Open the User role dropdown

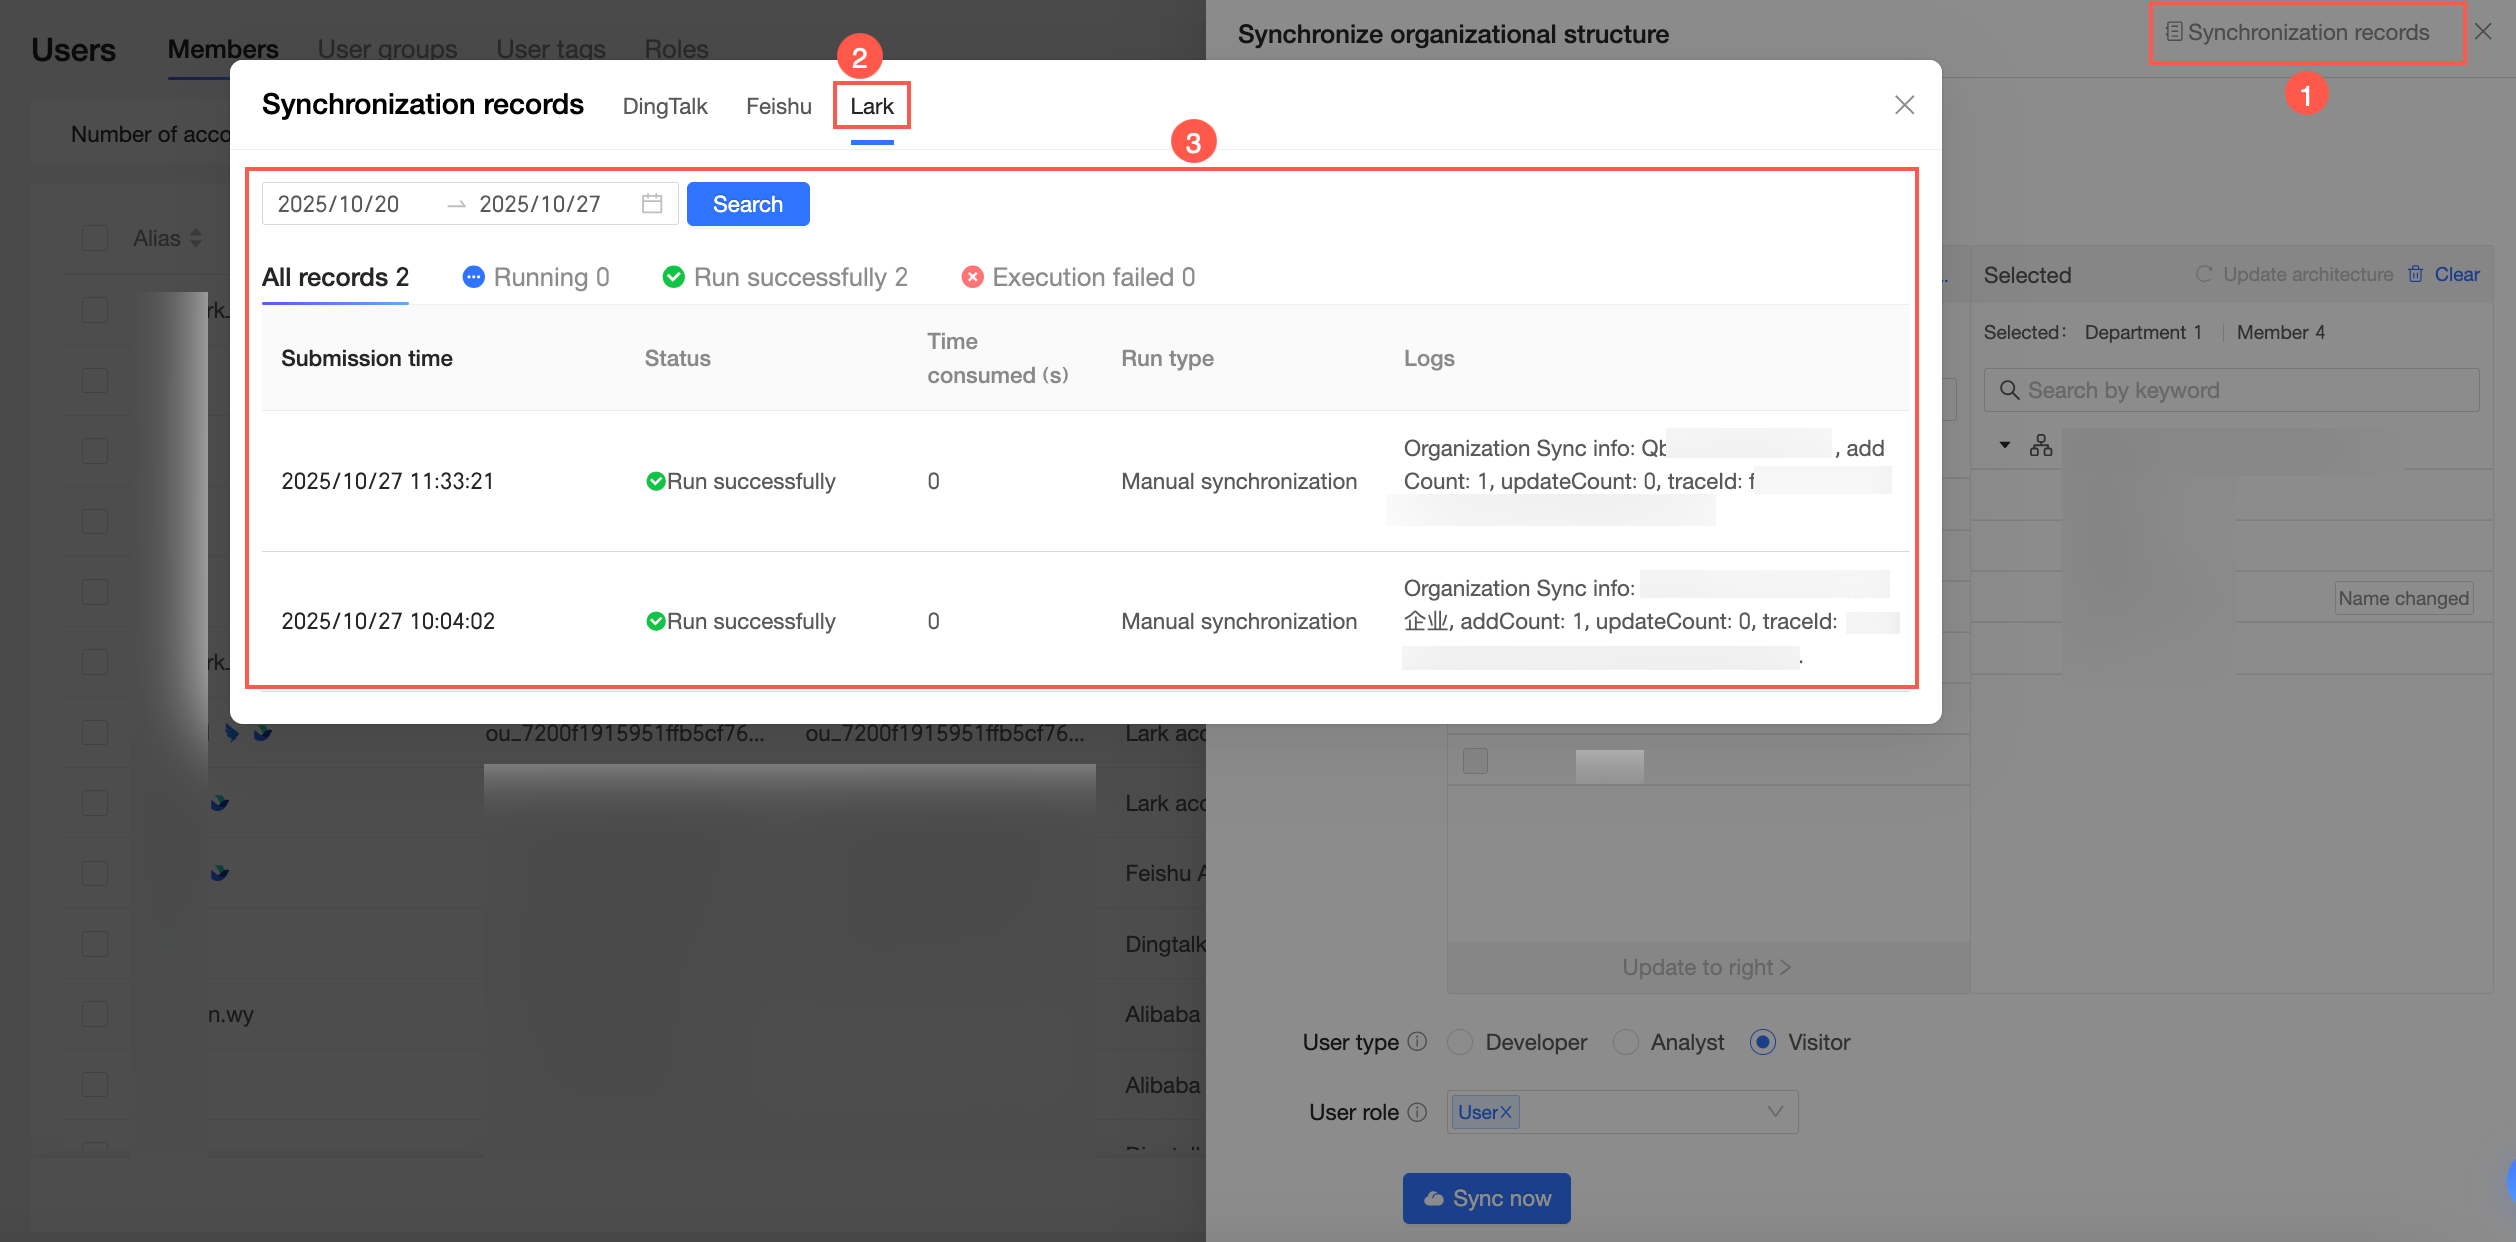pos(1774,1112)
